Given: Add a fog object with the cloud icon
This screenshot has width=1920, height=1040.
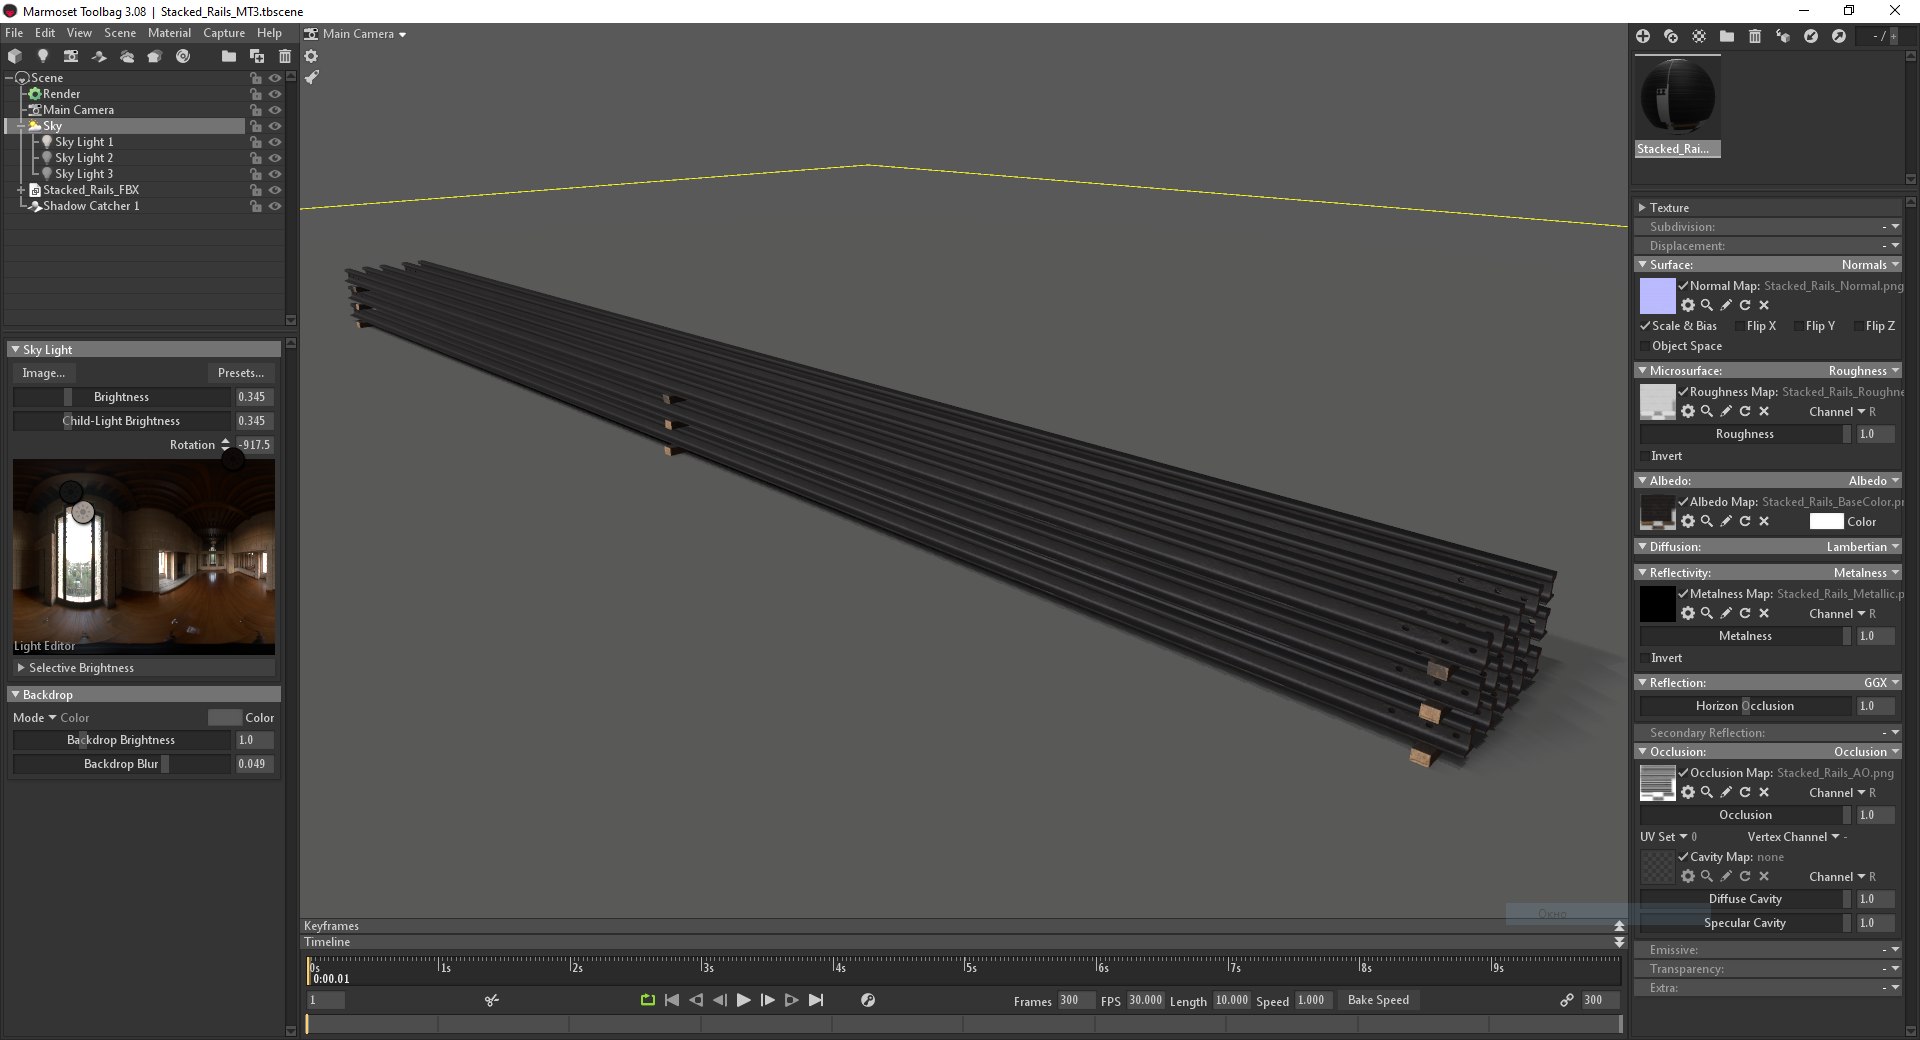Looking at the screenshot, I should (126, 56).
